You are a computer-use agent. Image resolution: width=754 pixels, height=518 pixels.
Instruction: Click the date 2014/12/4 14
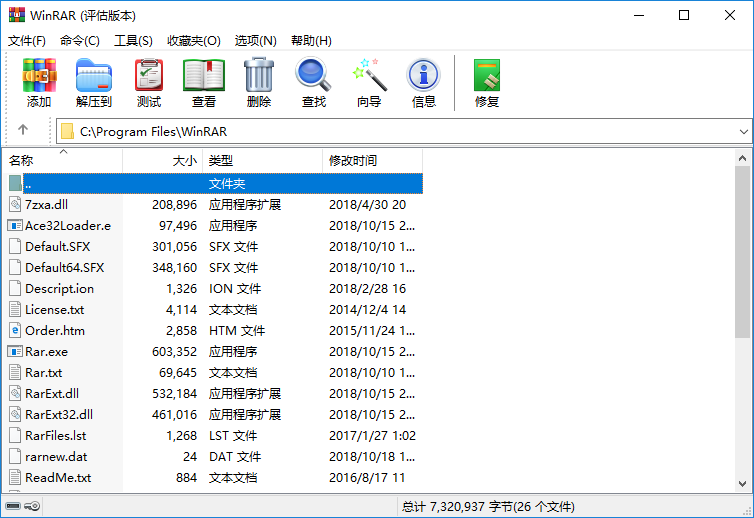[x=367, y=310]
